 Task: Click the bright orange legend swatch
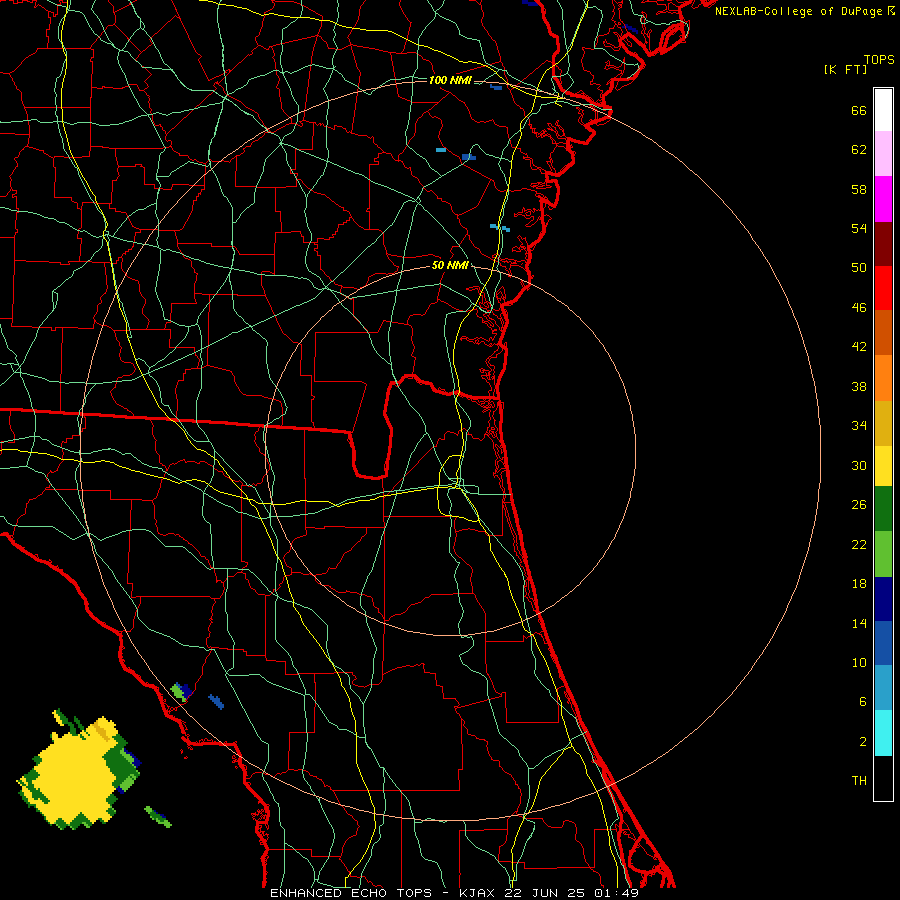[883, 378]
